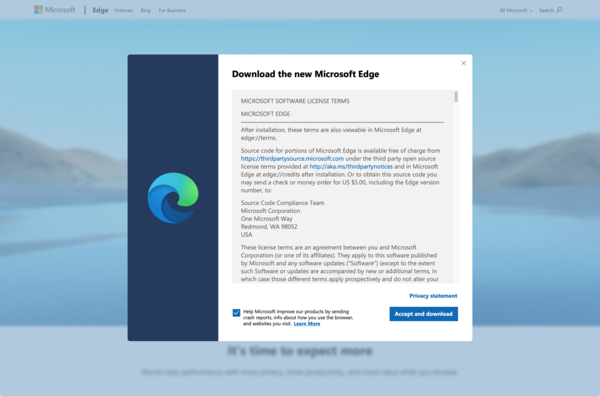Click 'One Microsoft Way' address line

click(x=267, y=218)
